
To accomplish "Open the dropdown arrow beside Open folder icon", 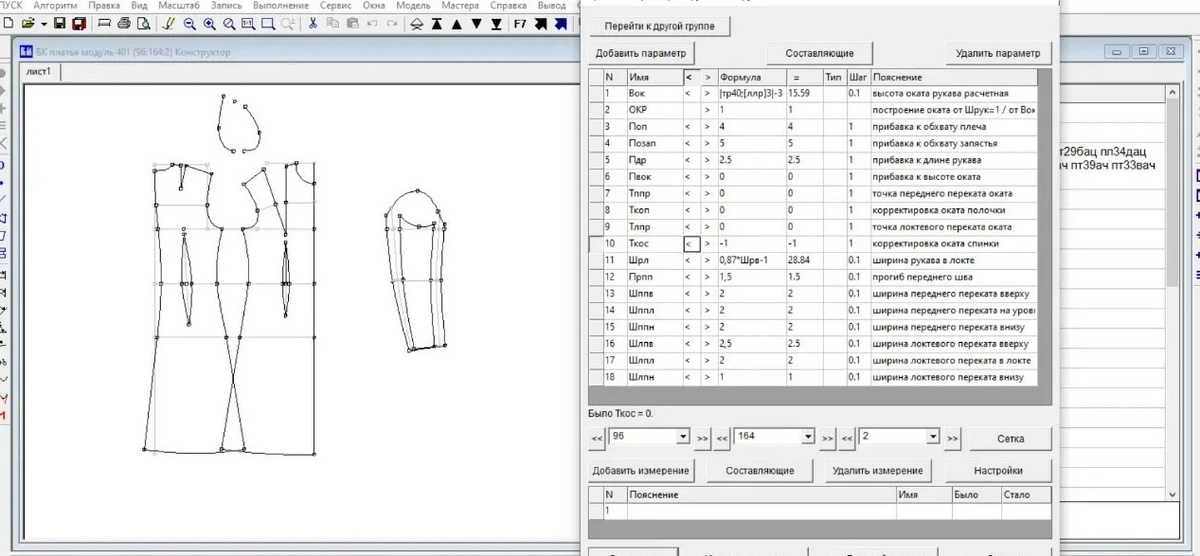I will tap(43, 23).
